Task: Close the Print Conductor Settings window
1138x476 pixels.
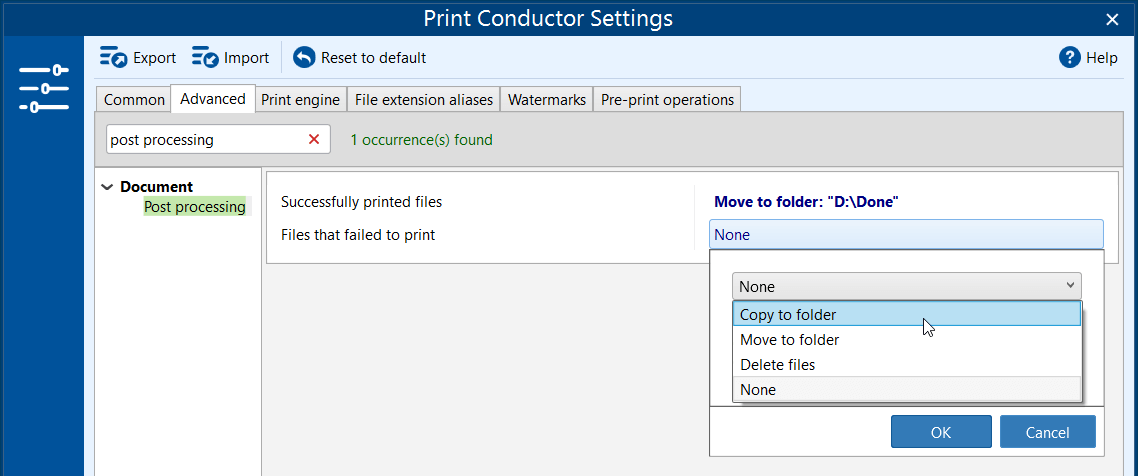Action: click(x=1112, y=19)
